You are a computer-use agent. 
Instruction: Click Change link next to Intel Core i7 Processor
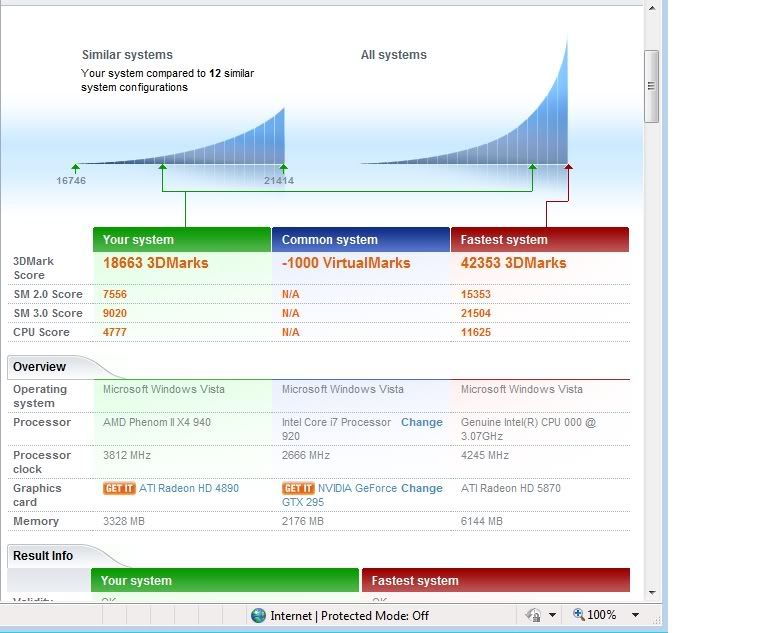[421, 422]
